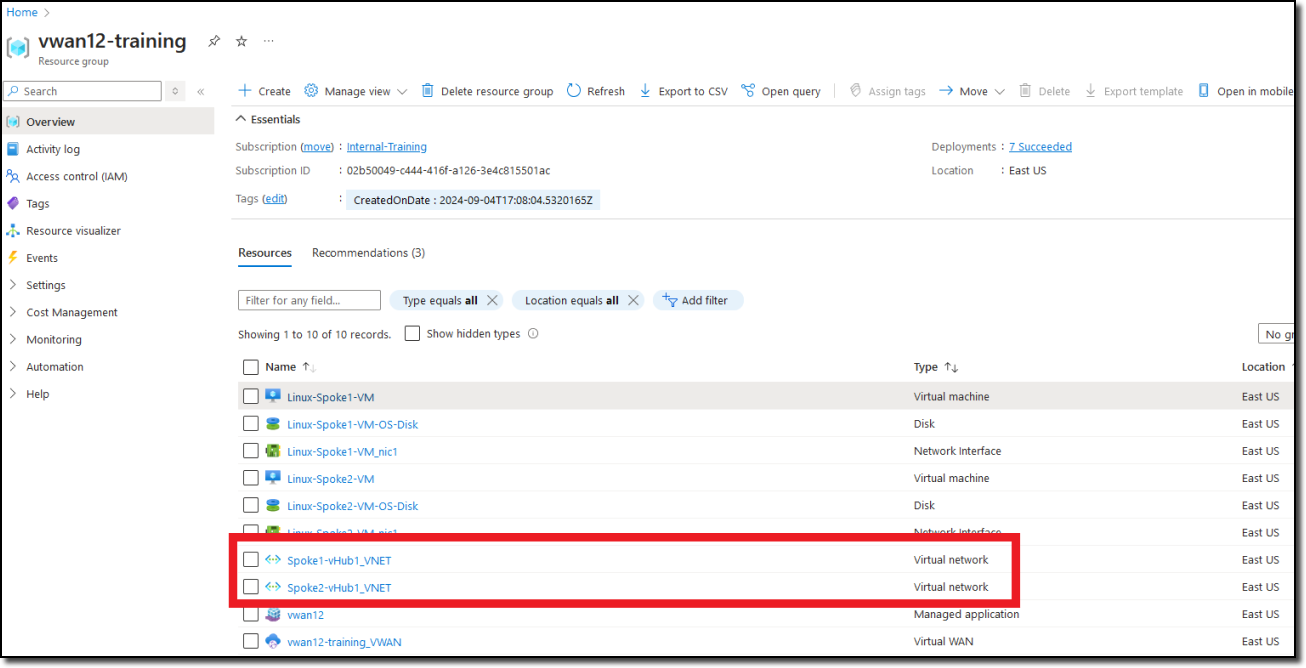Open the Overview sidebar item
Image resolution: width=1306 pixels, height=668 pixels.
108,122
